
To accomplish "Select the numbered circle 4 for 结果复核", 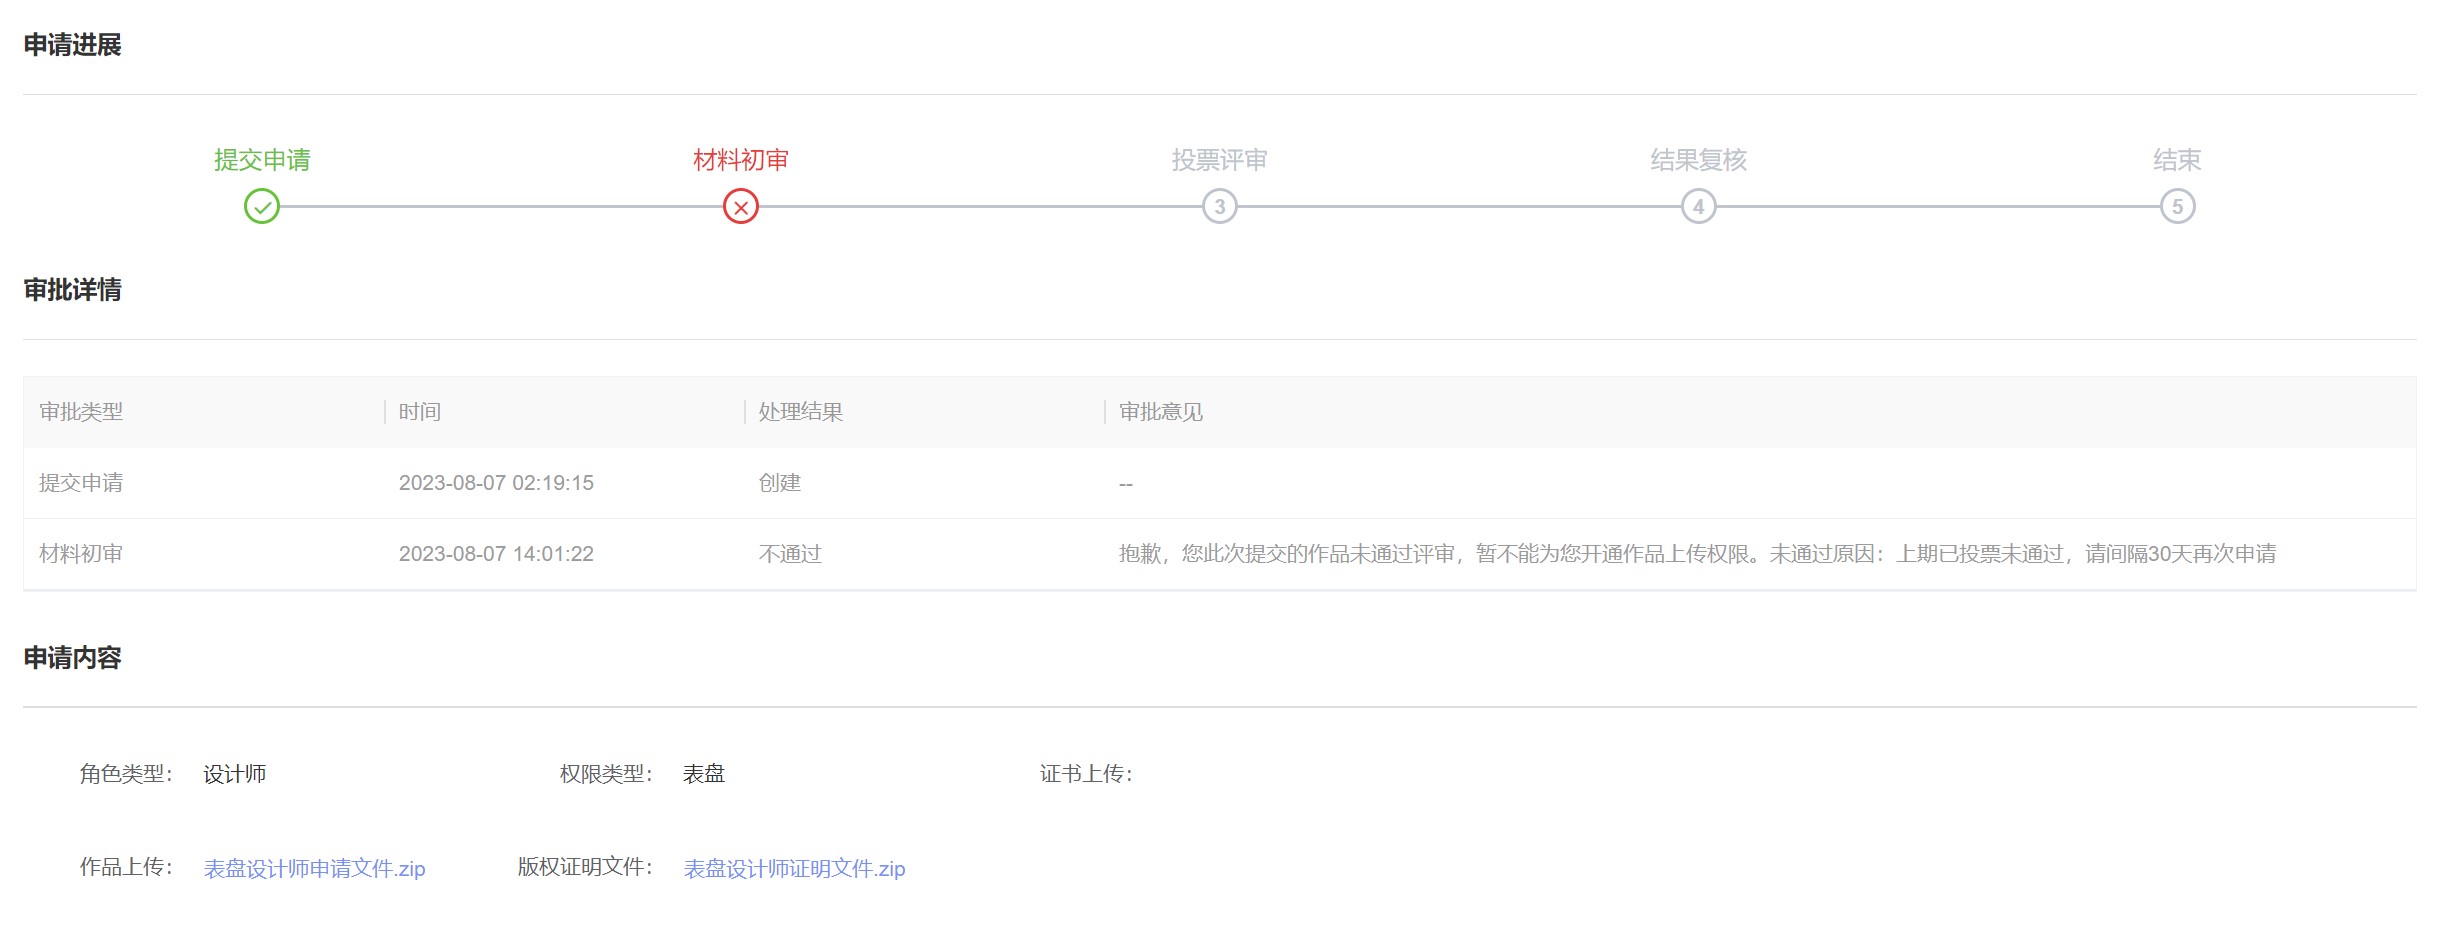I will [1698, 208].
